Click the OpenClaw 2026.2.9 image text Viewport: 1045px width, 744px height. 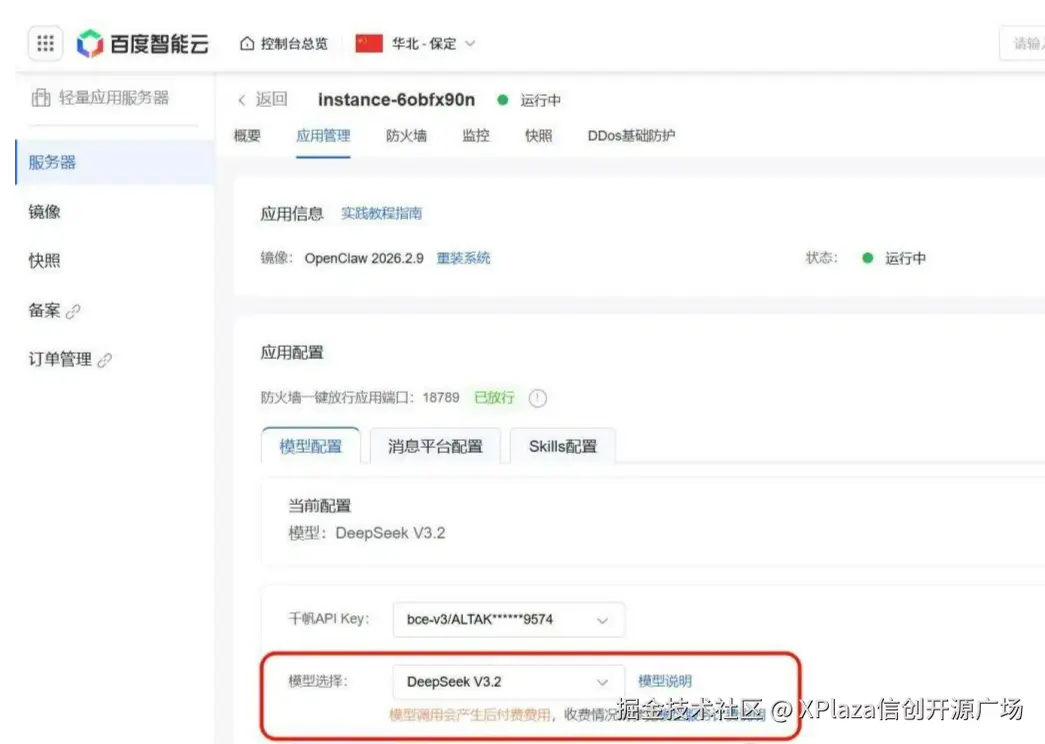(x=364, y=258)
